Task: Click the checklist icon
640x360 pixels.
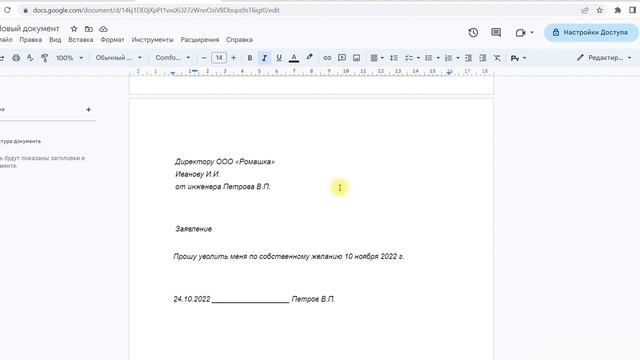Action: click(x=409, y=58)
